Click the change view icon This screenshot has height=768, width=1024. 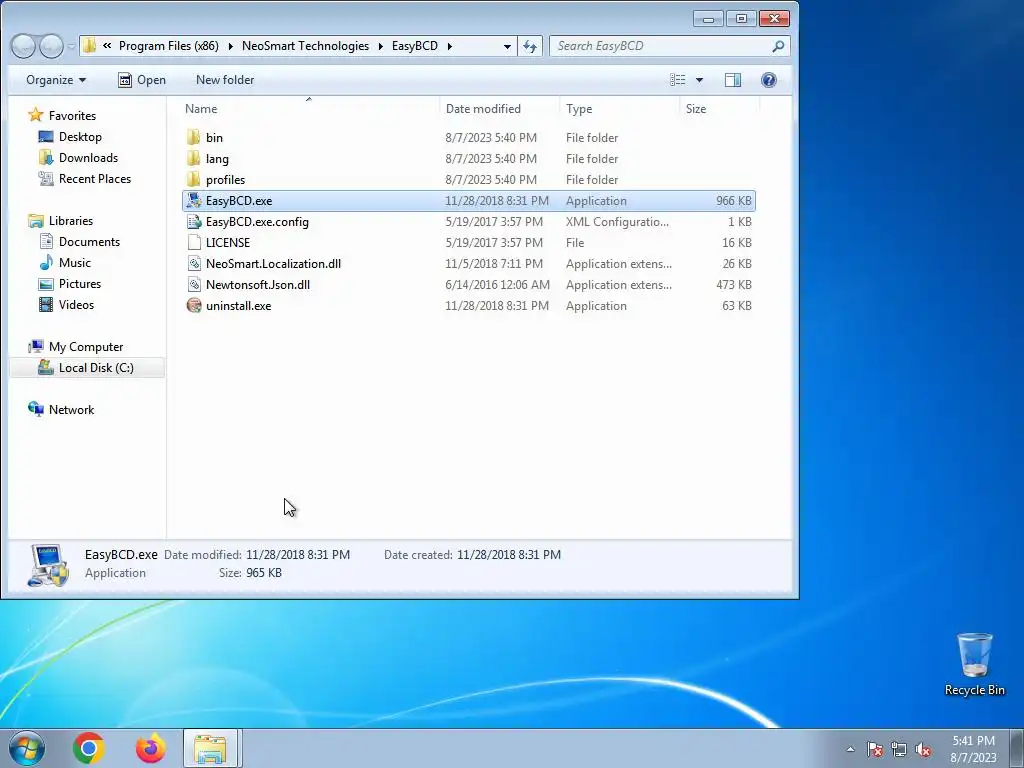click(x=678, y=80)
